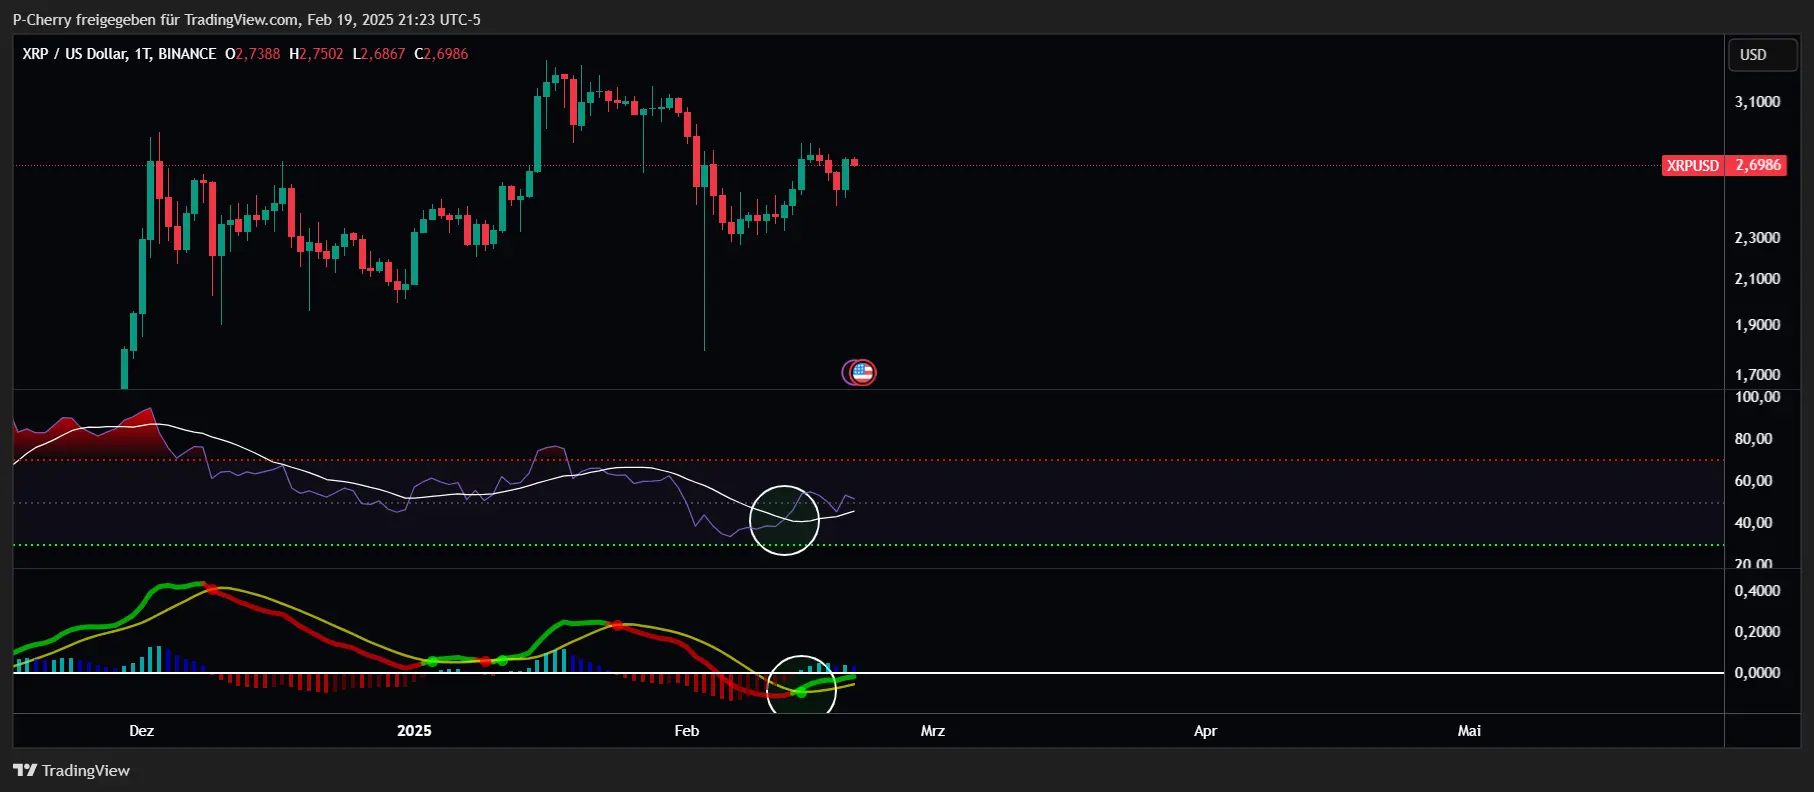The image size is (1814, 792).
Task: Click the 2,3000 price axis label
Action: tap(1757, 238)
